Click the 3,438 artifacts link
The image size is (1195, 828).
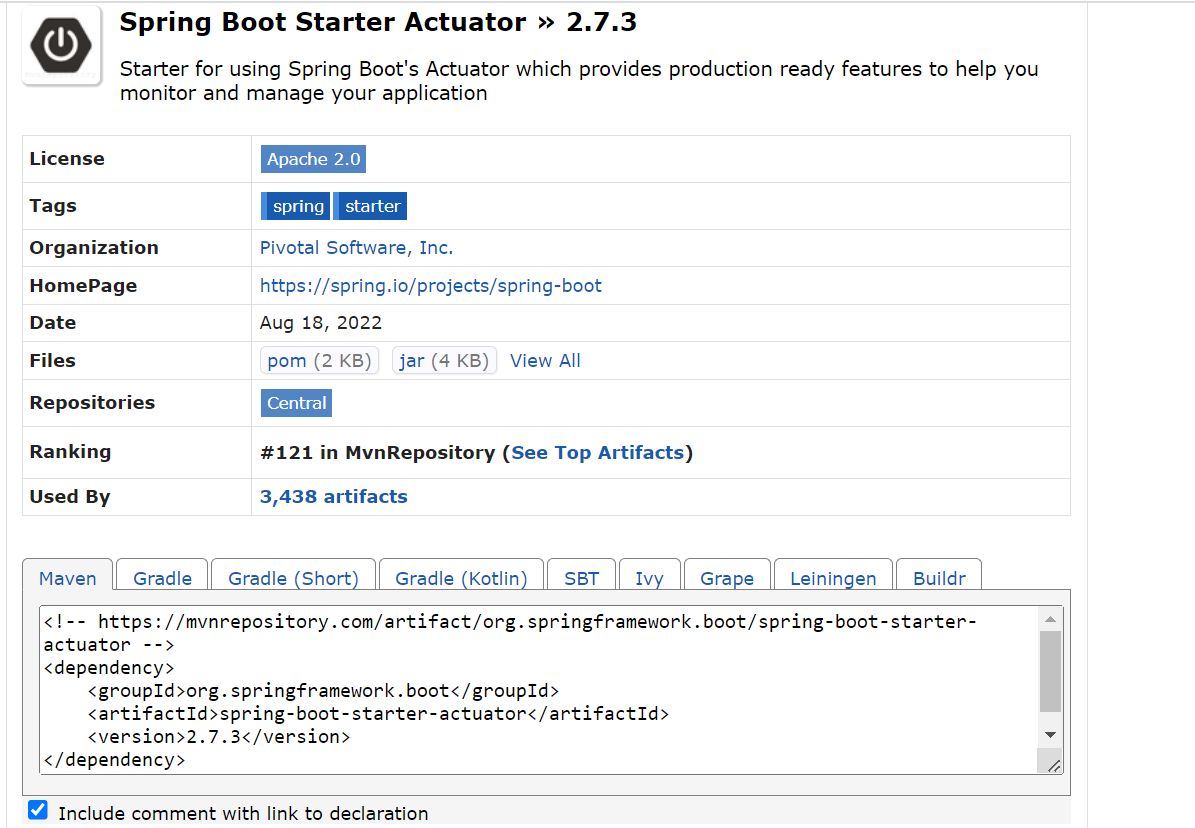pos(334,496)
